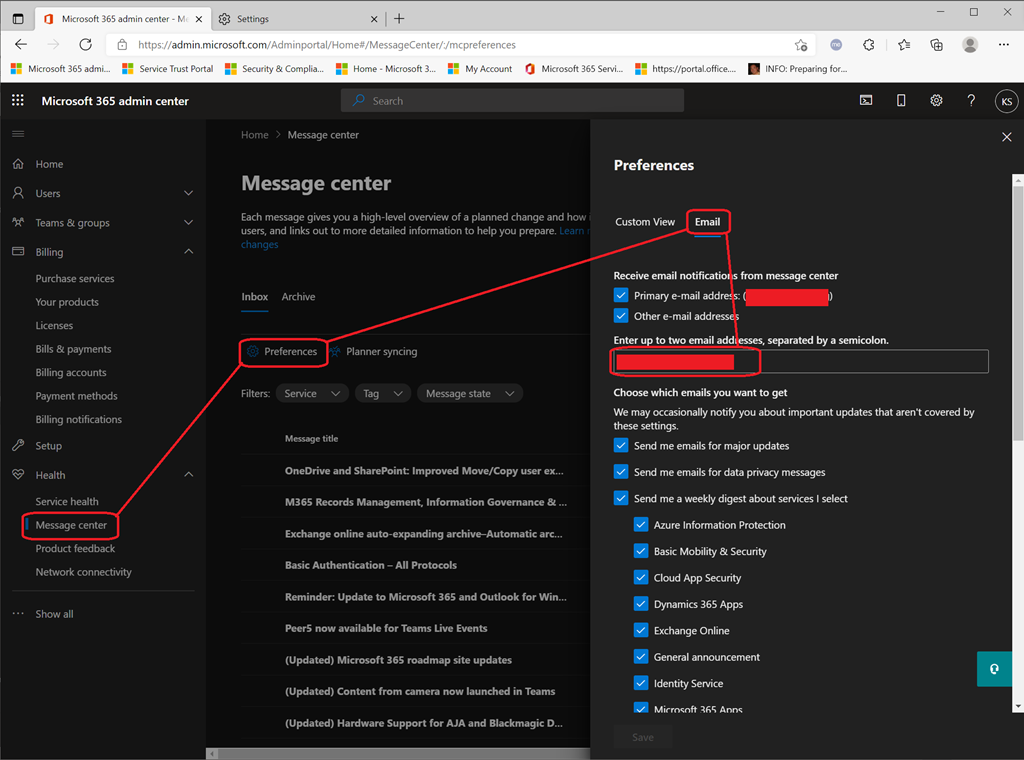This screenshot has width=1024, height=760.
Task: Open the Service filter dropdown
Action: click(312, 394)
